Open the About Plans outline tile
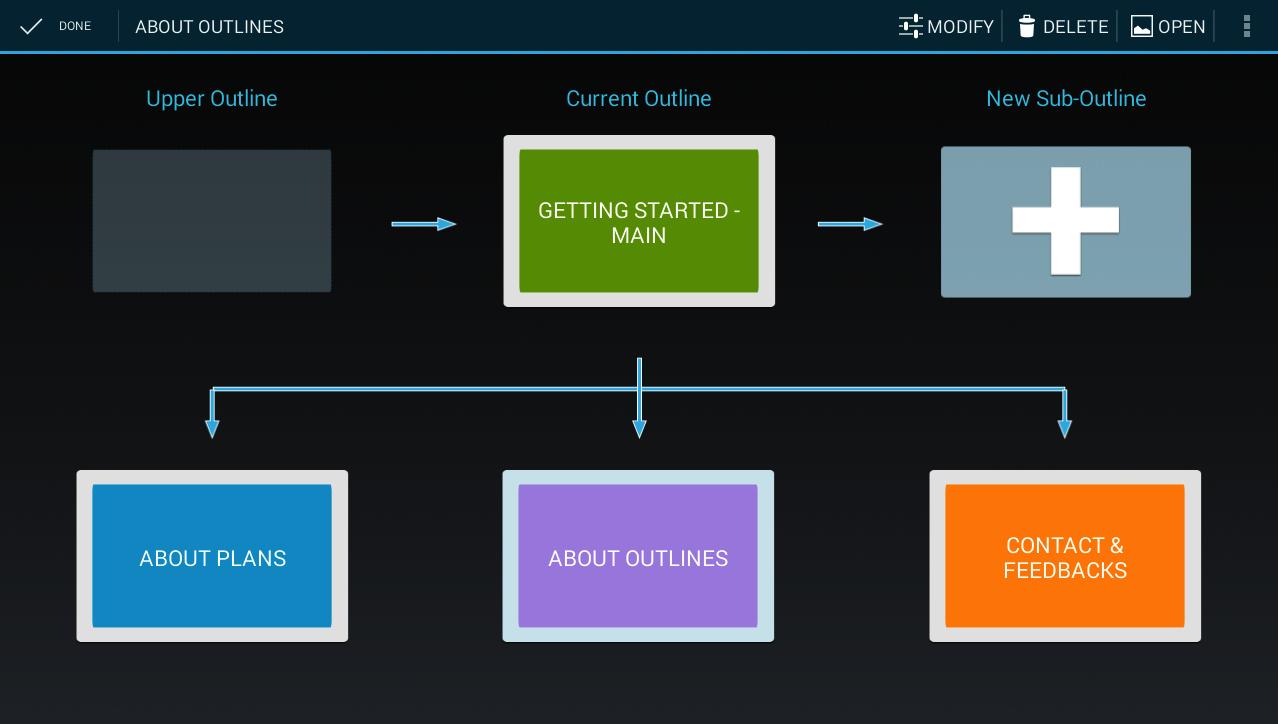Image resolution: width=1278 pixels, height=724 pixels. click(x=212, y=556)
